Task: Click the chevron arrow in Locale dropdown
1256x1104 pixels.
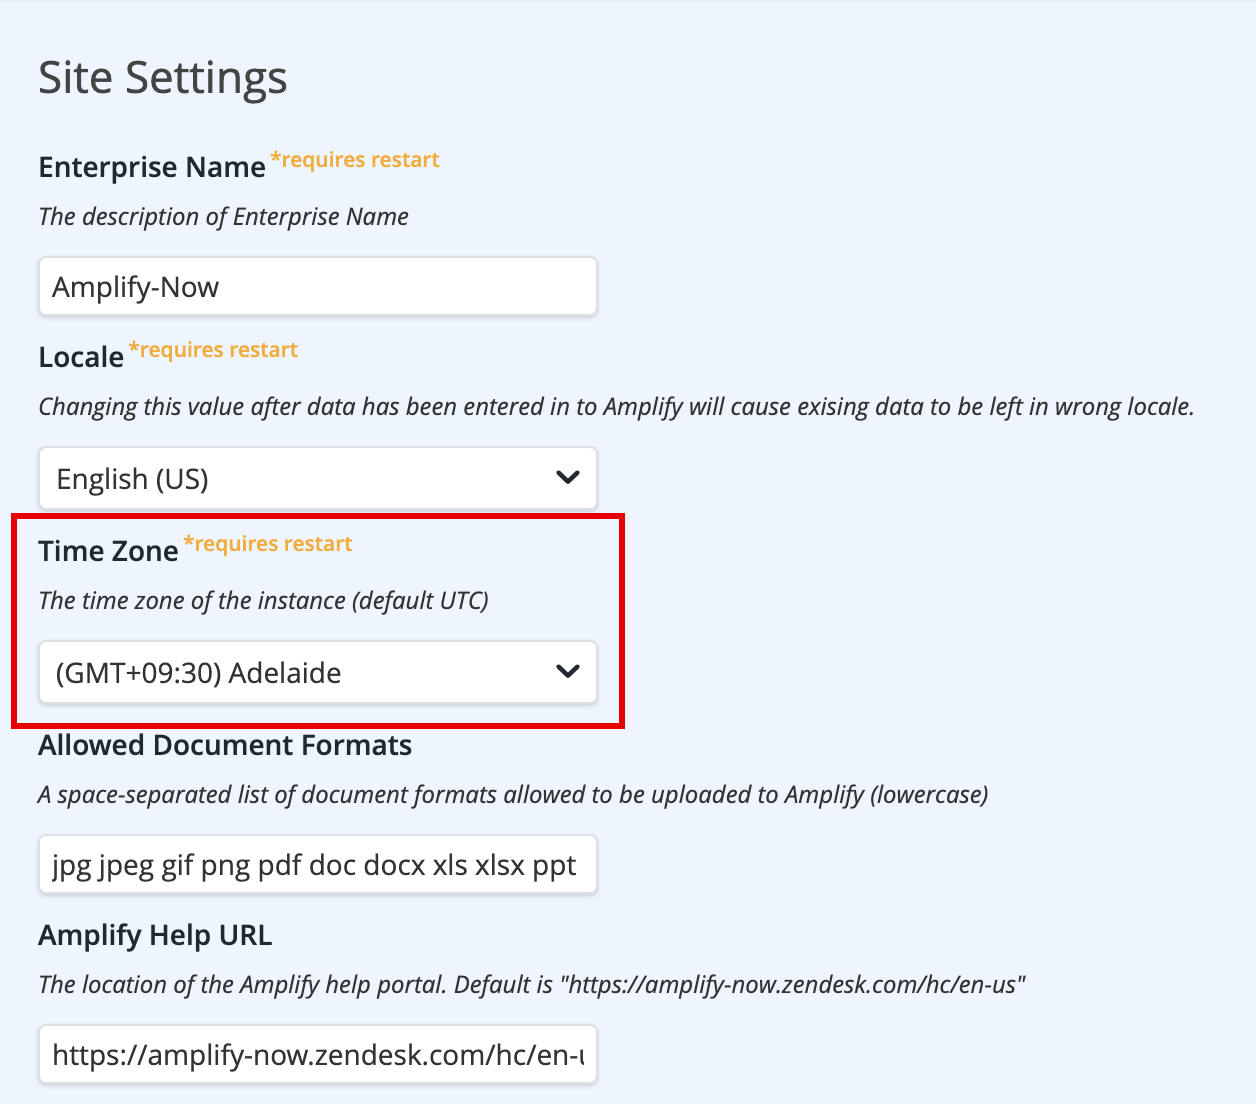Action: click(567, 478)
